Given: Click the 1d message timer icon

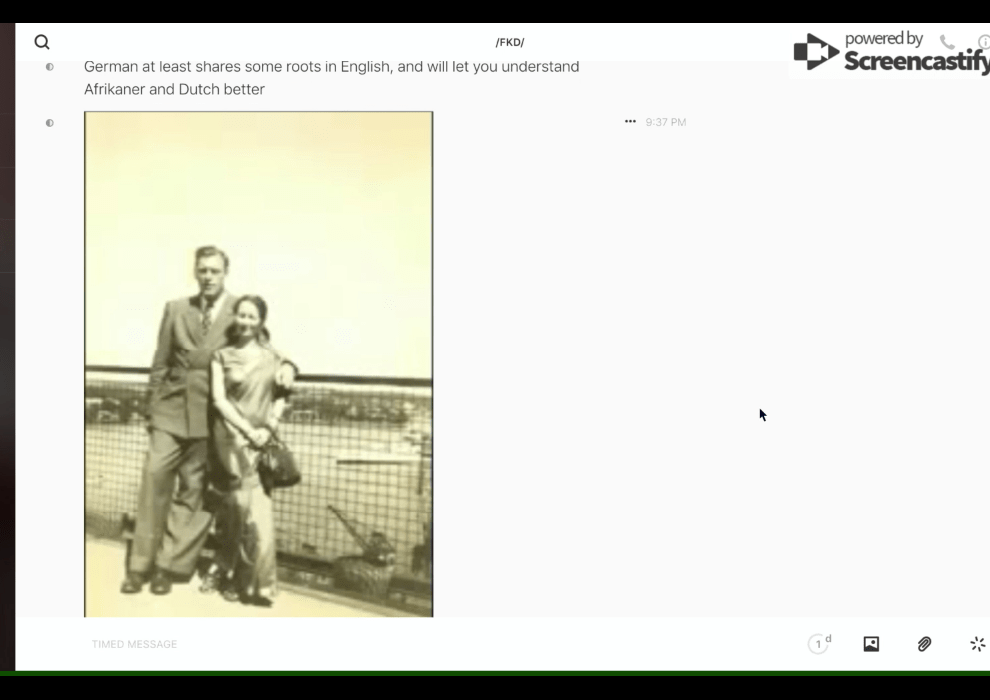Looking at the screenshot, I should [819, 644].
